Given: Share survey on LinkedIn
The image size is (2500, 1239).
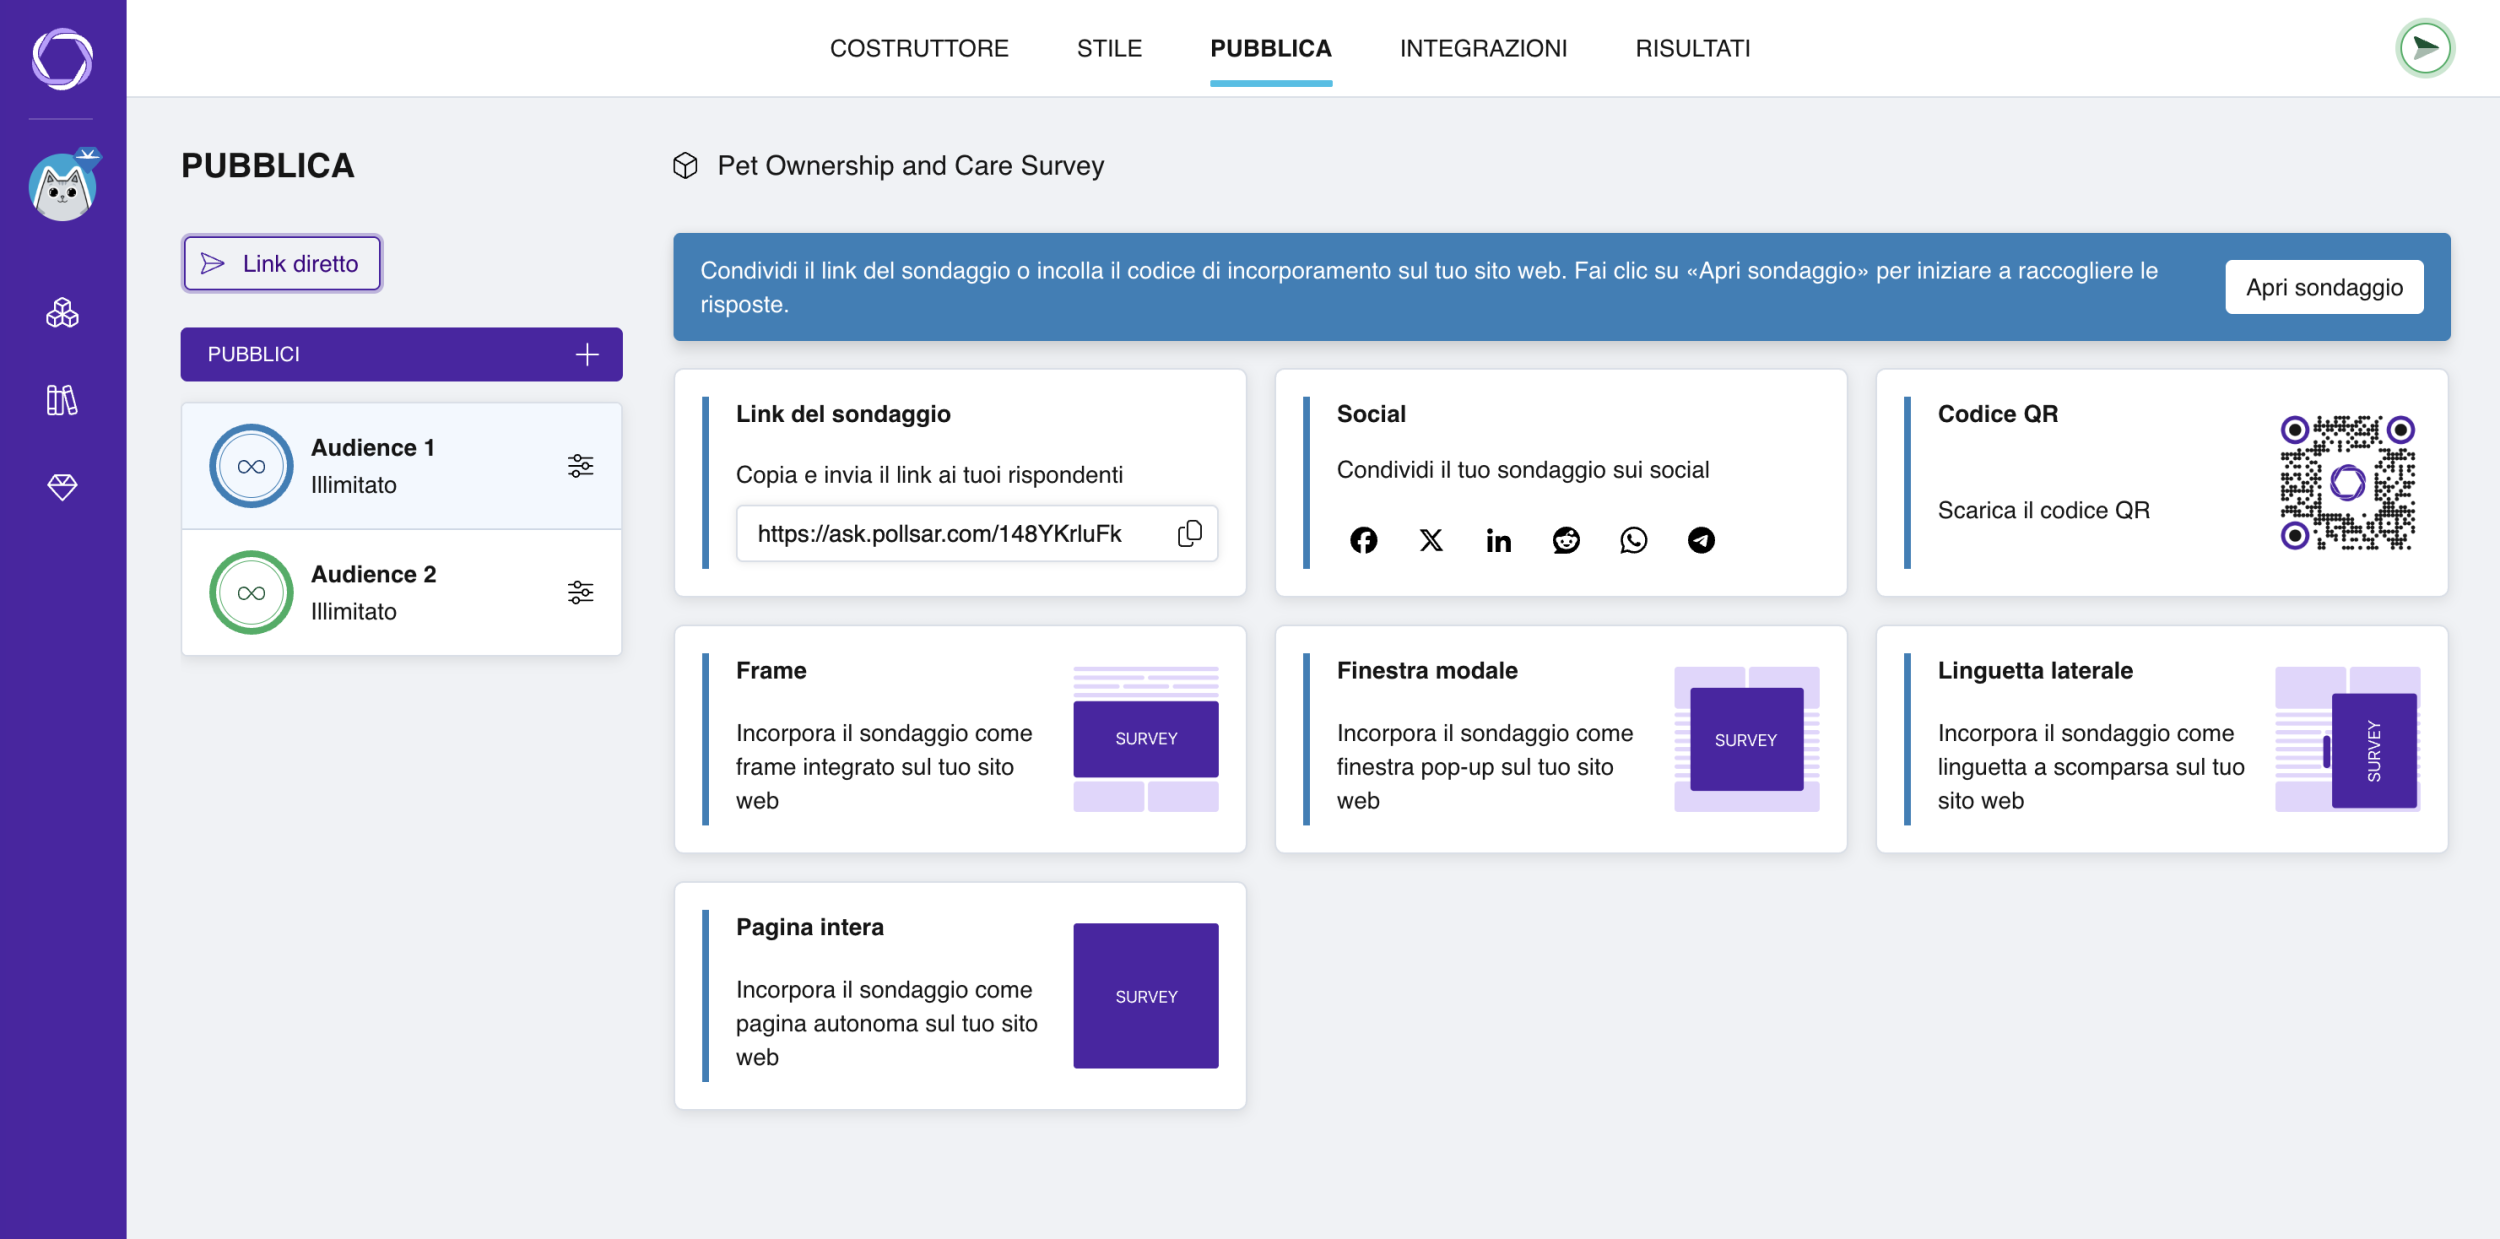Looking at the screenshot, I should [x=1498, y=540].
